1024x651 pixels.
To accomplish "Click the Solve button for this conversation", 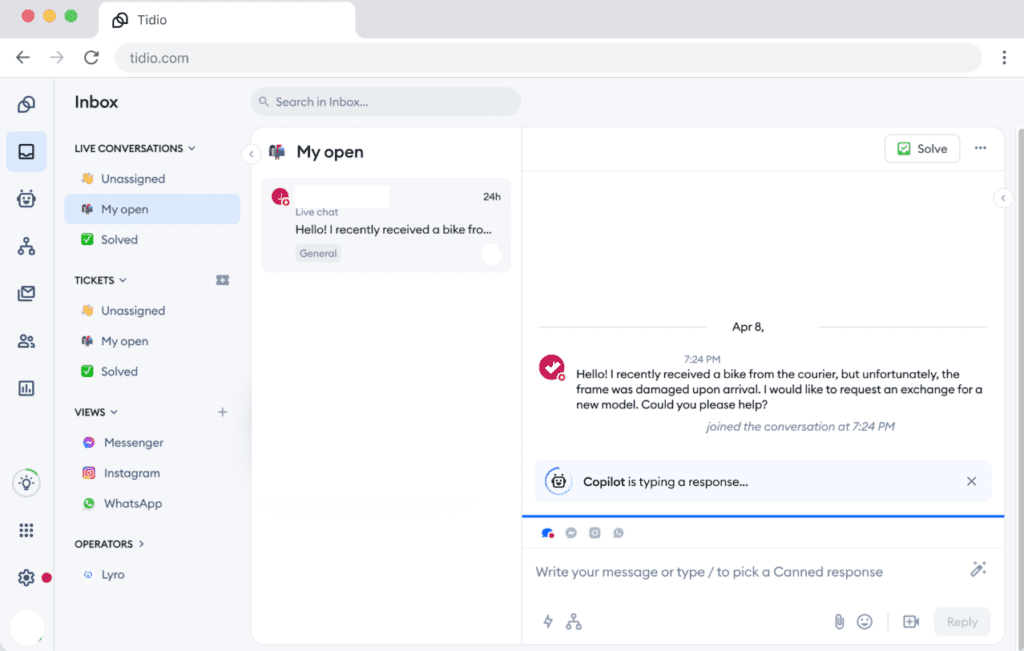I will click(x=921, y=148).
